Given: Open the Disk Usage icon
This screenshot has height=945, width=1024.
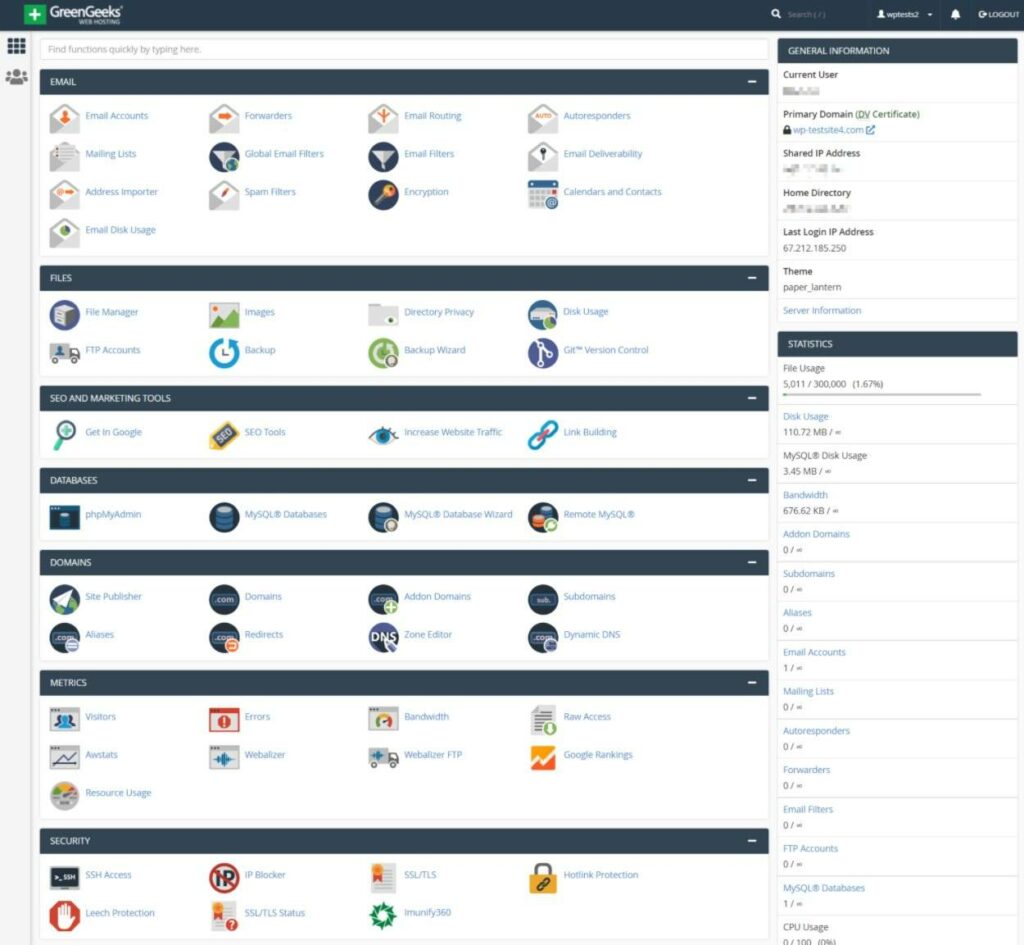Looking at the screenshot, I should [x=542, y=314].
